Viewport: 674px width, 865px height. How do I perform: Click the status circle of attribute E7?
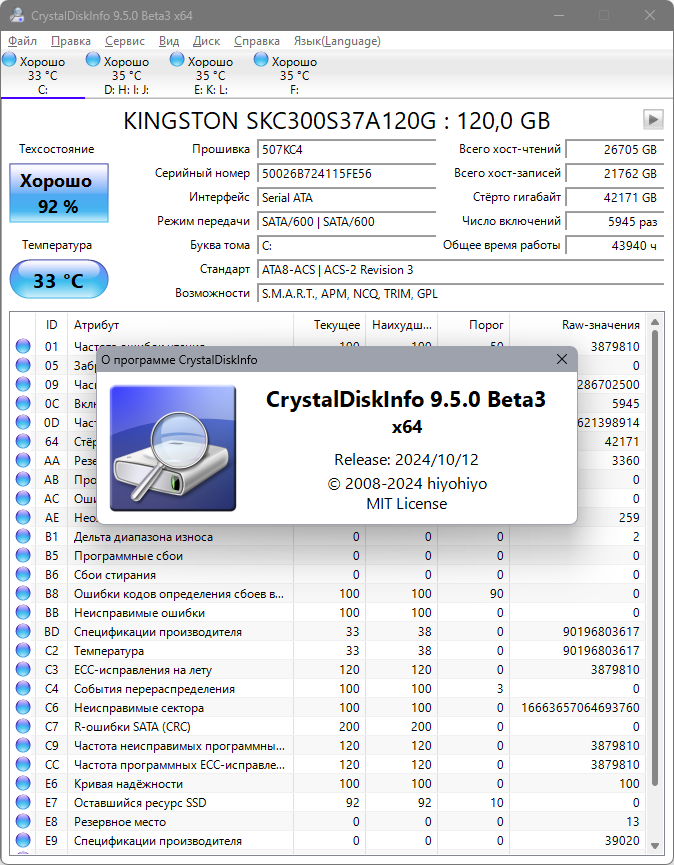23,803
